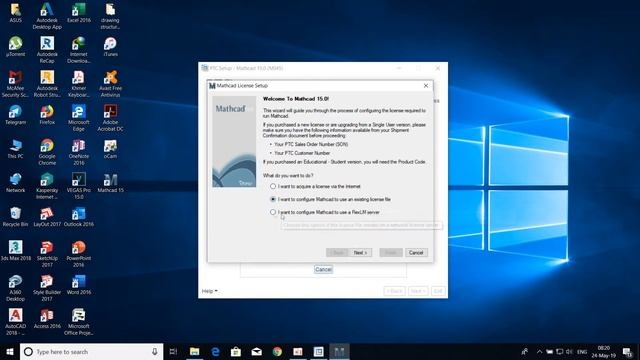This screenshot has width=640, height=360.
Task: Open Outlook 2016 desktop icon
Action: [x=79, y=217]
